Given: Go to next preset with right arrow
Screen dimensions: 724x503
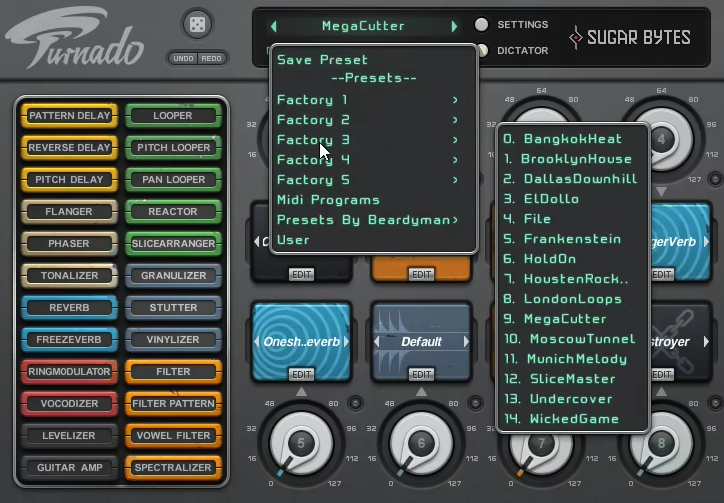Looking at the screenshot, I should pyautogui.click(x=454, y=26).
